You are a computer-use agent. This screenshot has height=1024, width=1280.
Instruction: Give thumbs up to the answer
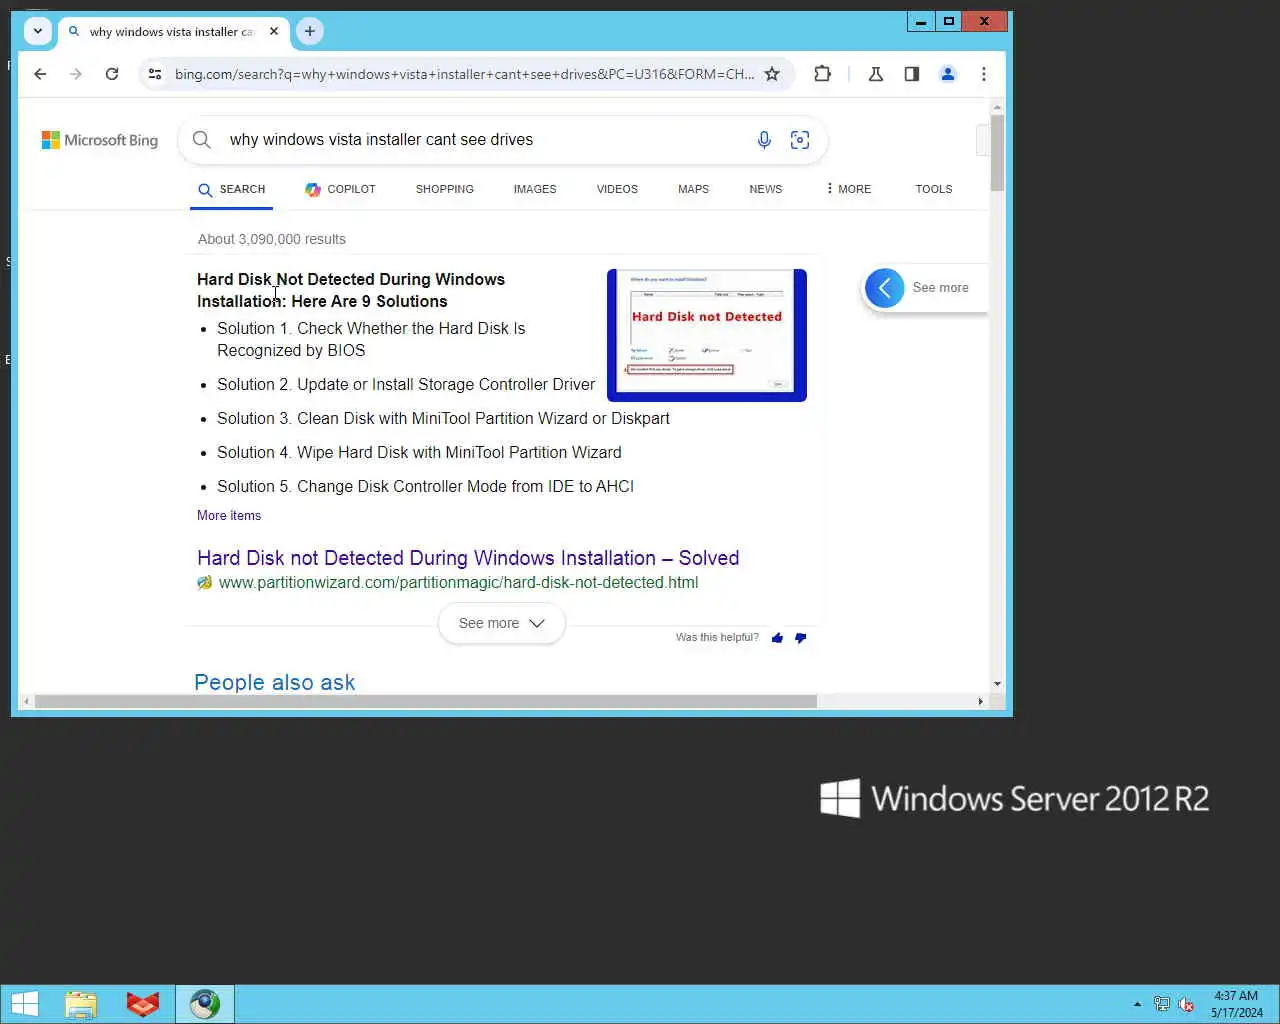point(777,638)
